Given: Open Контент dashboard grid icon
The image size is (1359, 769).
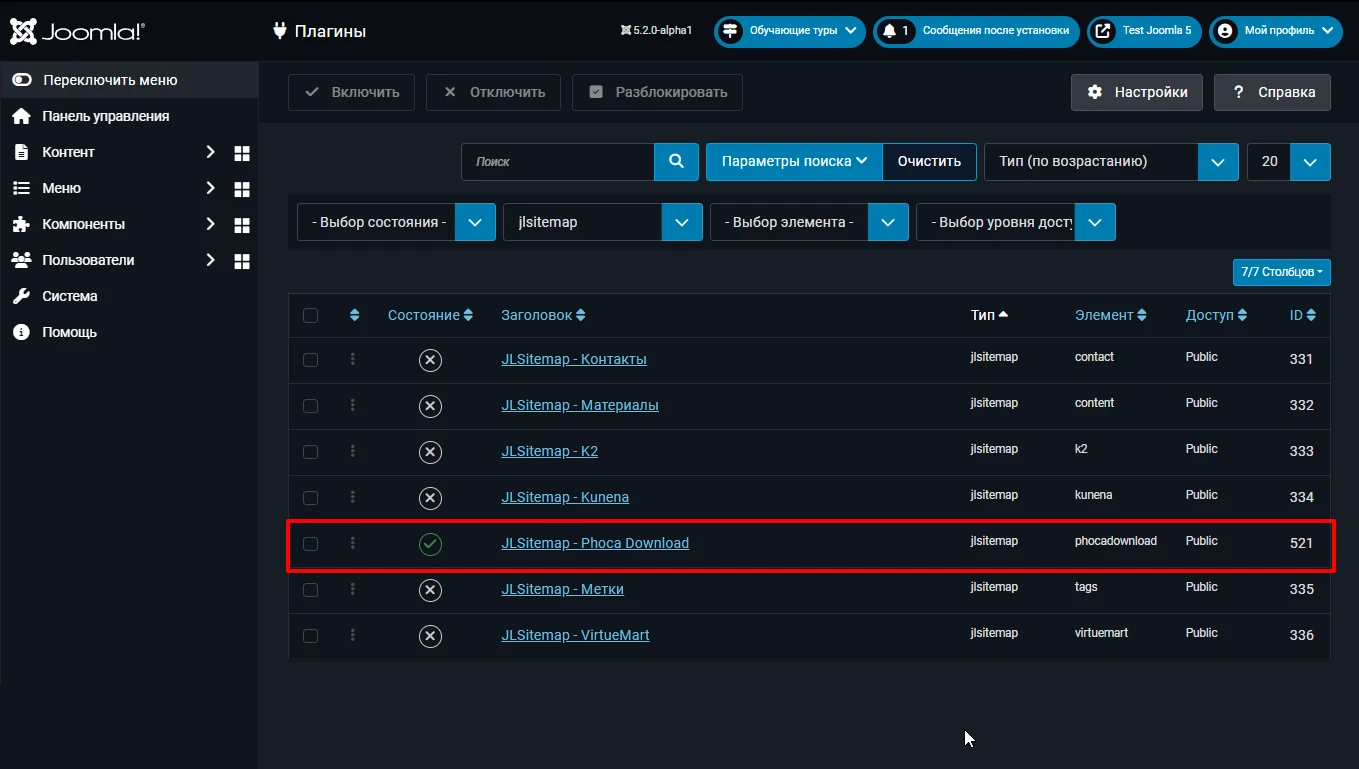Looking at the screenshot, I should click(241, 153).
